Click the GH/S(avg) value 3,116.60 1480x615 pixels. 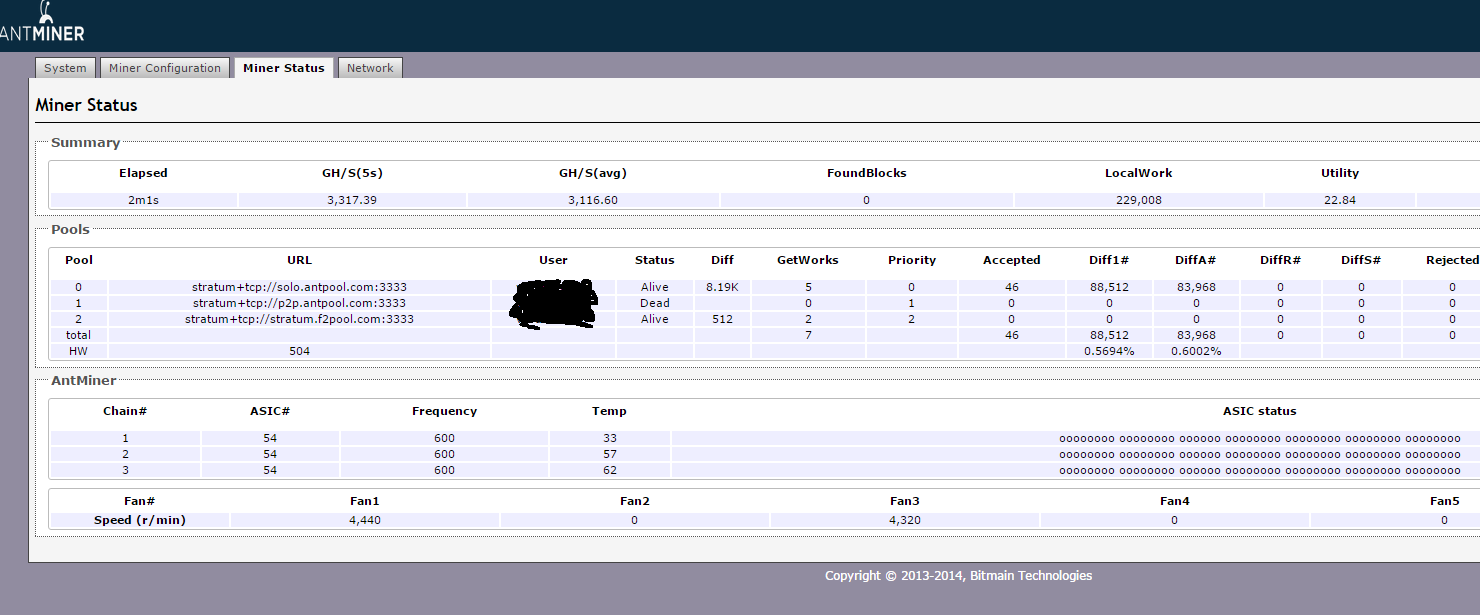(x=593, y=200)
